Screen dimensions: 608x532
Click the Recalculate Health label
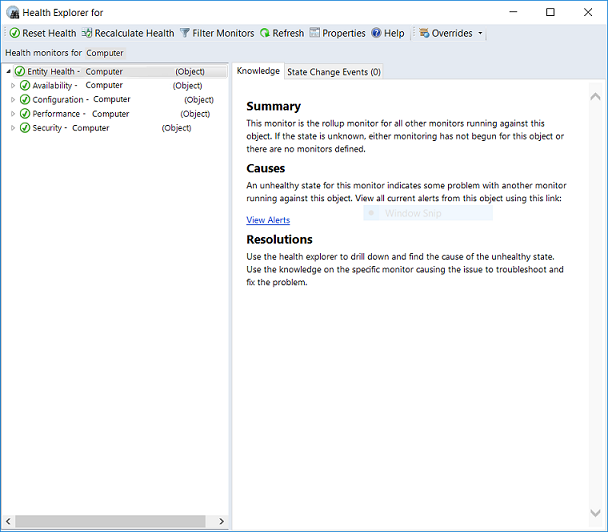(x=135, y=33)
